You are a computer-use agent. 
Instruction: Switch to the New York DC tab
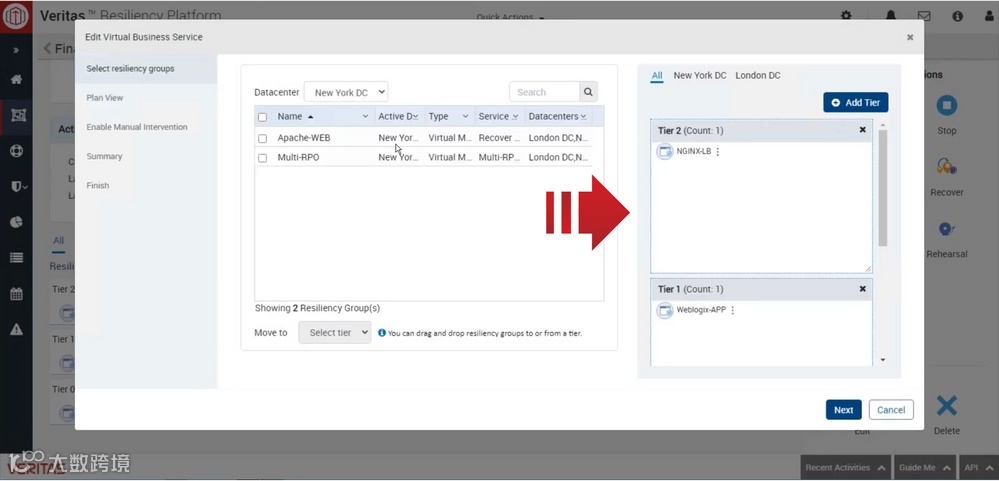700,75
